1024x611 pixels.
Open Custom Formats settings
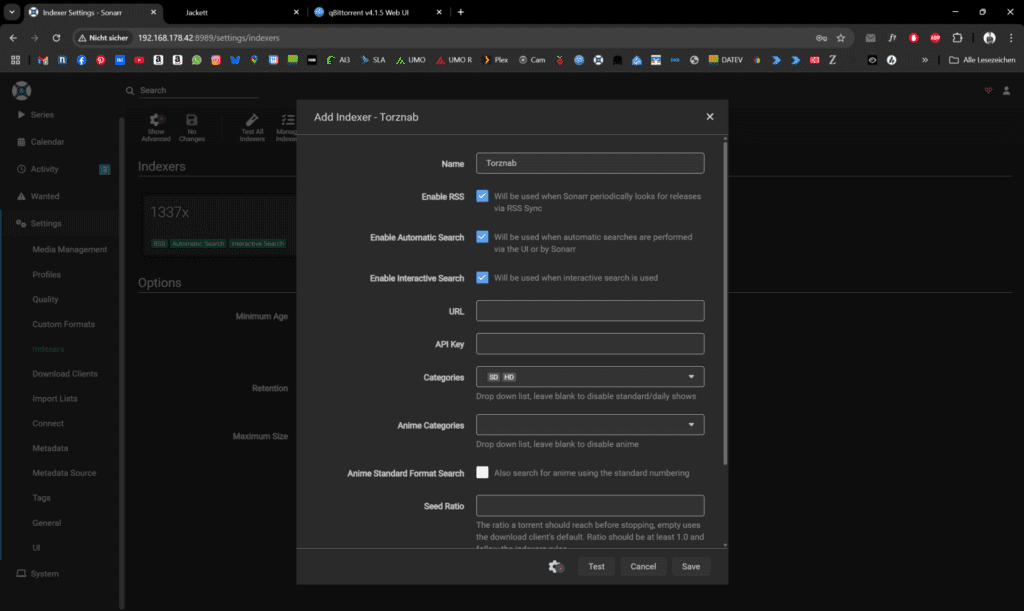(63, 324)
